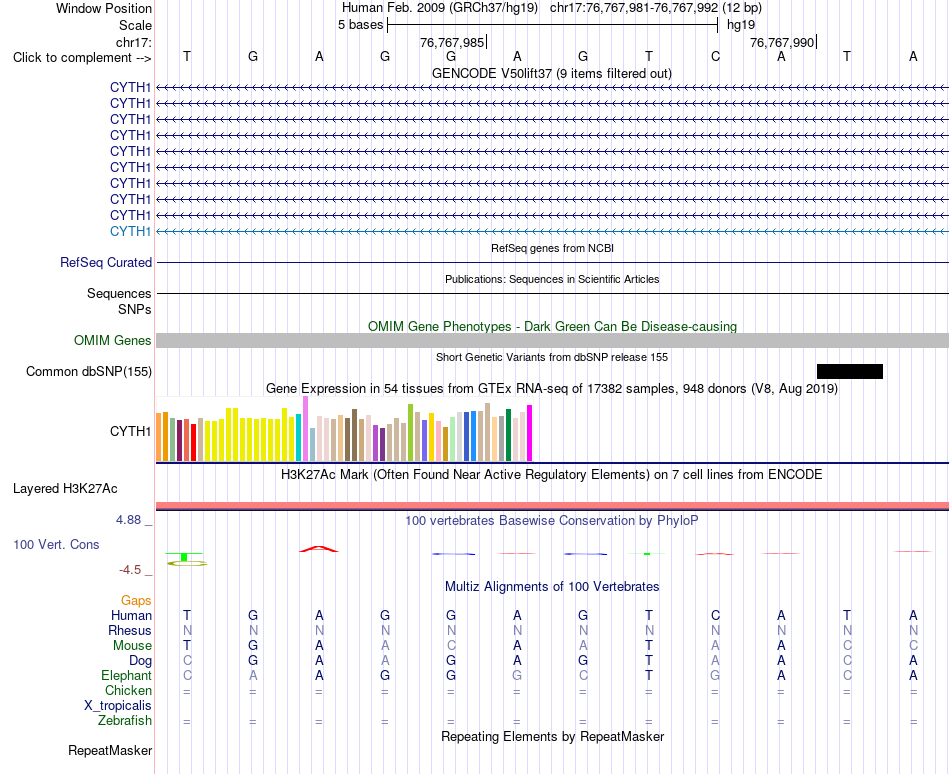Click the tallest violet GTEx expression bar
Image resolution: width=950 pixels, height=774 pixels.
(x=305, y=429)
